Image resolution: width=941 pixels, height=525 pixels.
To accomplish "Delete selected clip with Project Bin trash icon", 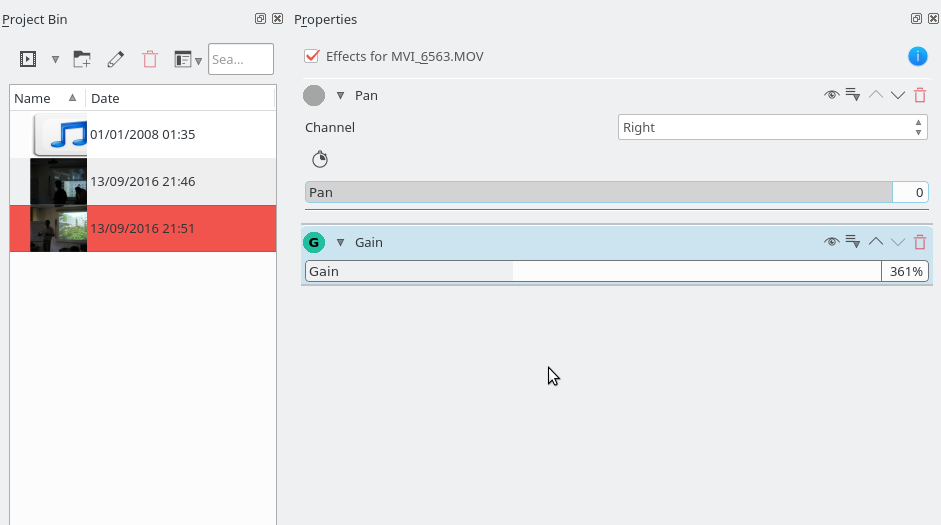I will pyautogui.click(x=150, y=59).
